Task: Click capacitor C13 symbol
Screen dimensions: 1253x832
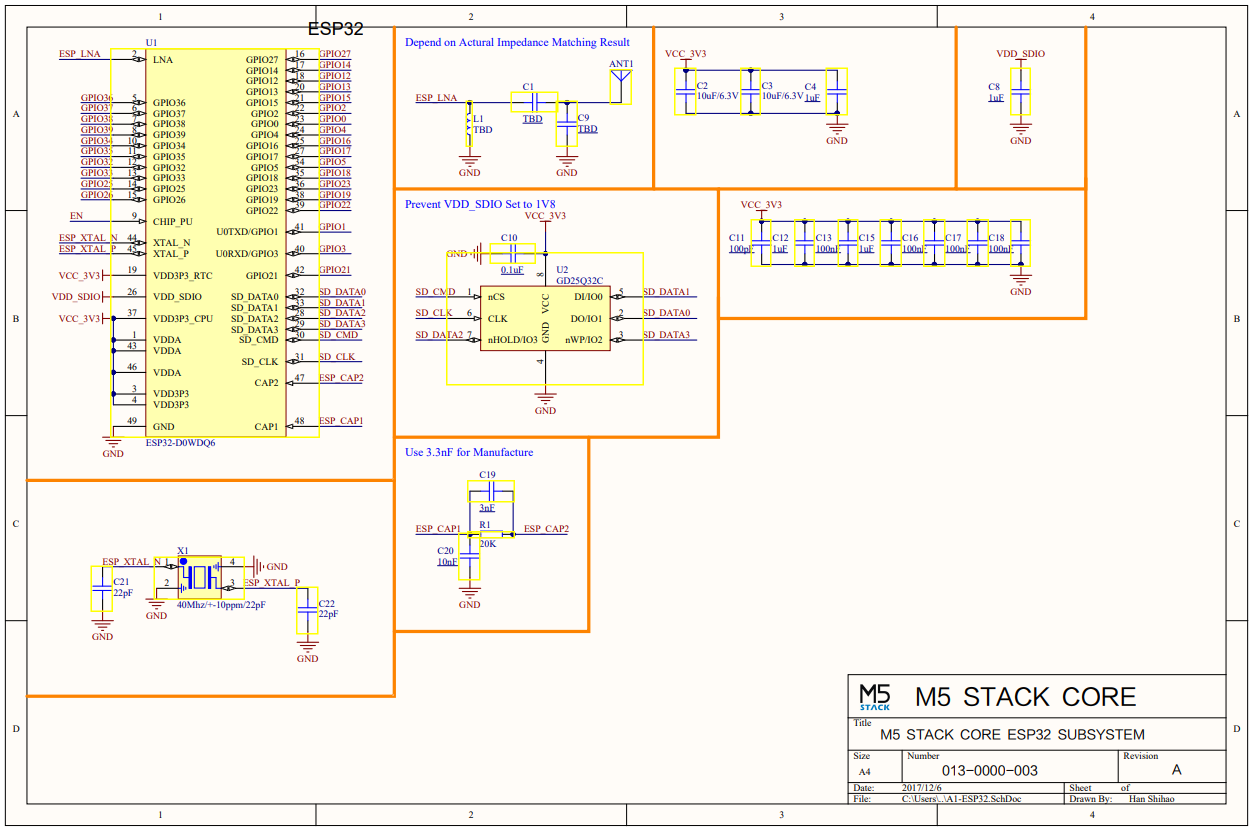Action: coord(847,243)
